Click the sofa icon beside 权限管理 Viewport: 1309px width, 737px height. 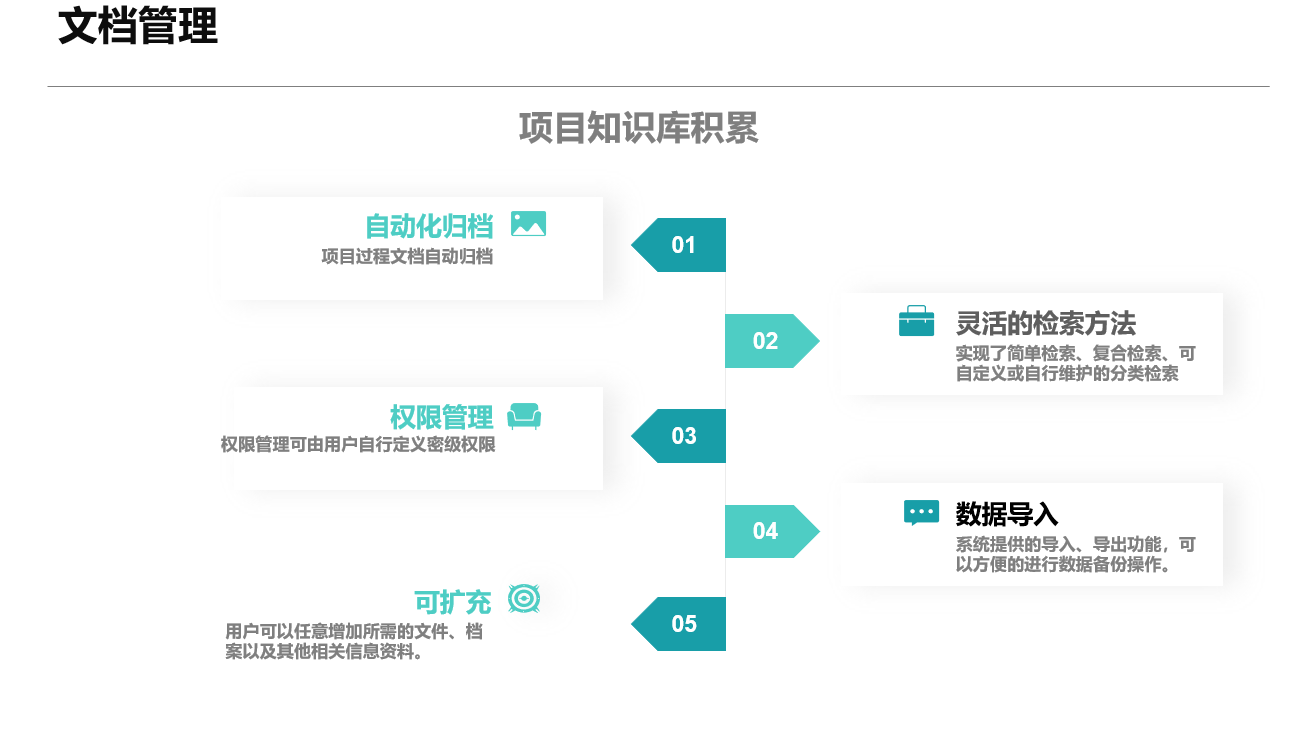[x=524, y=416]
